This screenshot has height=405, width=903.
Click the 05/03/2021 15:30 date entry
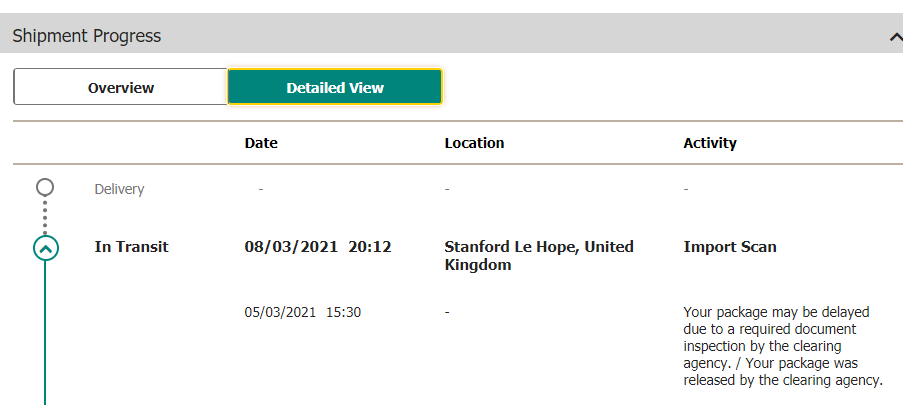tap(303, 312)
